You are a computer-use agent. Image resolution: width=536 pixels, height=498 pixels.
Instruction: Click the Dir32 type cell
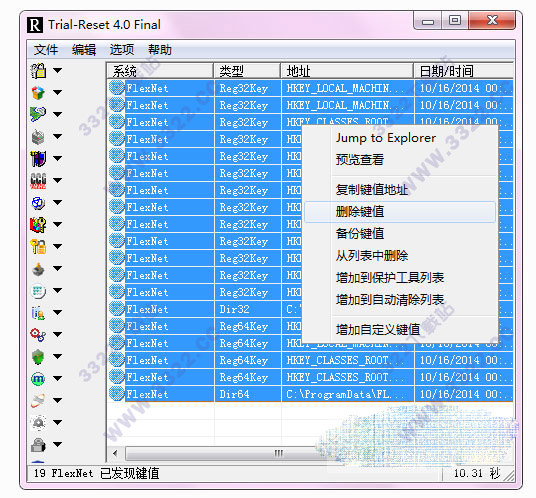(x=247, y=309)
